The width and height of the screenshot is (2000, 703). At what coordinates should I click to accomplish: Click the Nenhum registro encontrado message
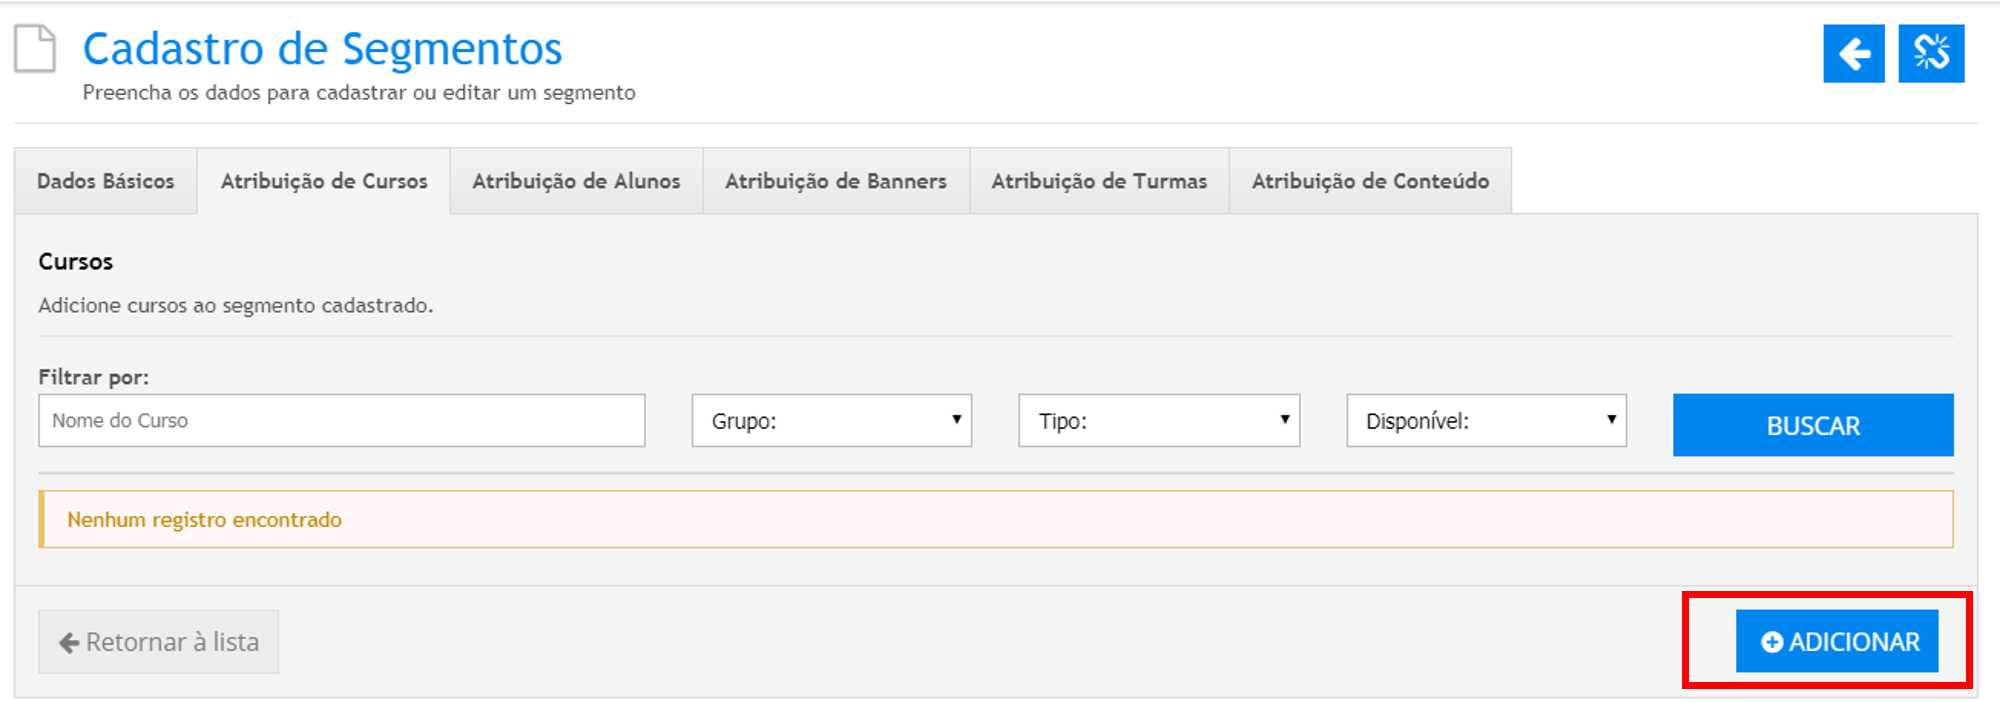coord(205,520)
